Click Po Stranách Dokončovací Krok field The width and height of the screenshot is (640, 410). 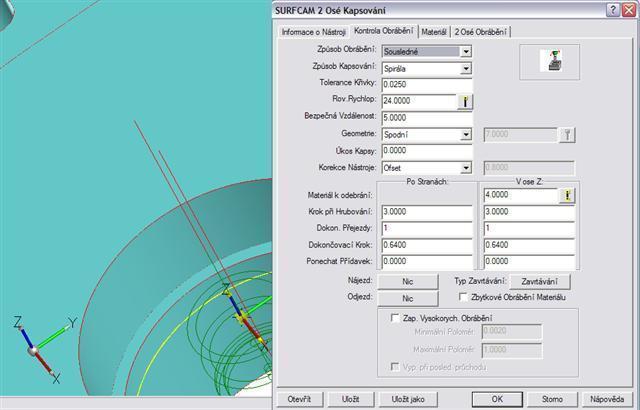427,245
